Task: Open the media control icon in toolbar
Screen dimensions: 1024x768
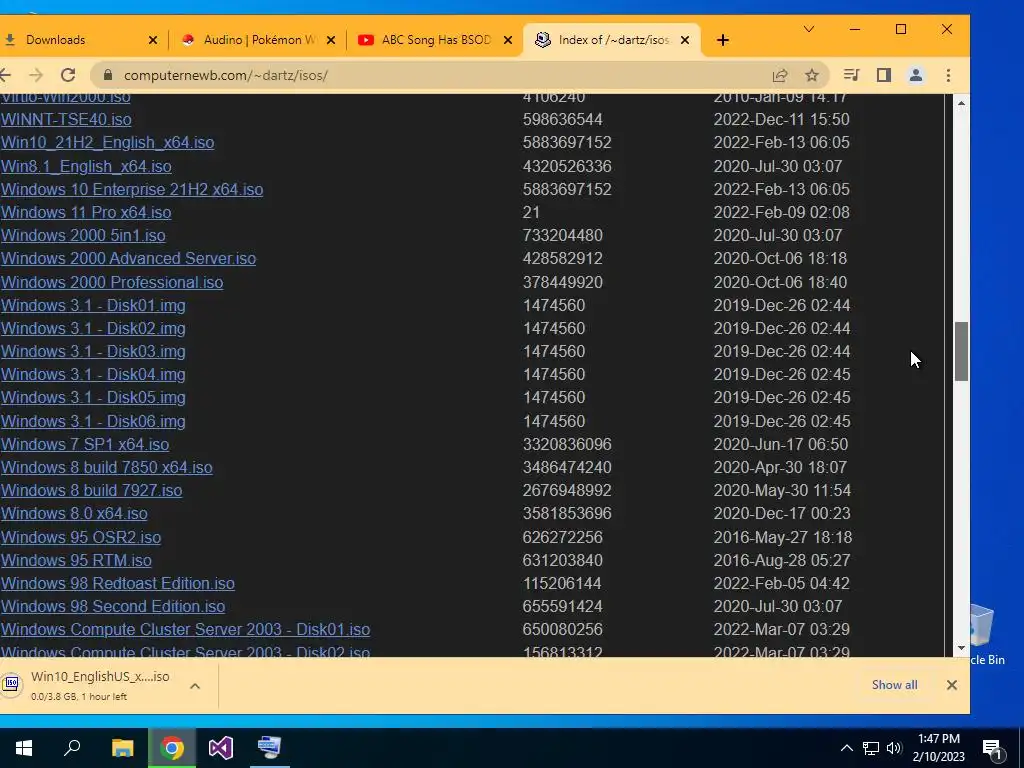Action: 851,75
